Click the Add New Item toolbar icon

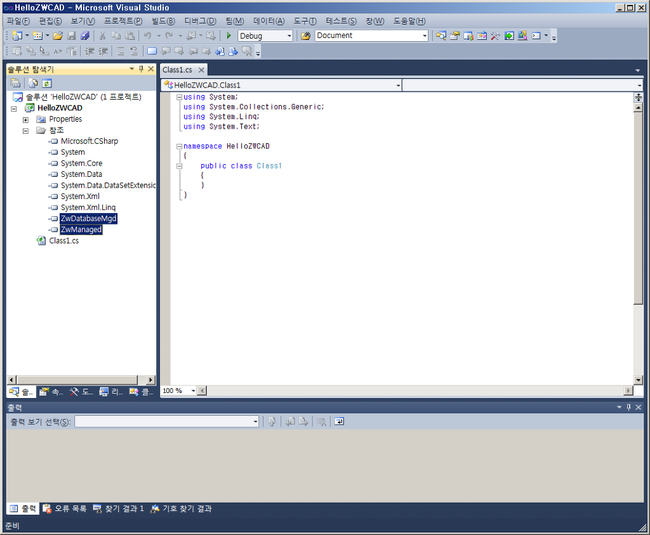(x=37, y=36)
